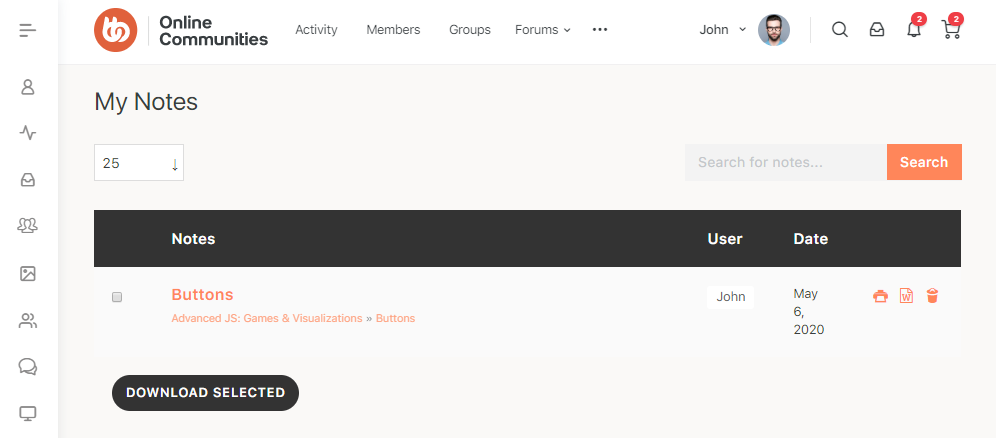The height and width of the screenshot is (438, 996).
Task: Click the Download Selected button
Action: coord(205,393)
